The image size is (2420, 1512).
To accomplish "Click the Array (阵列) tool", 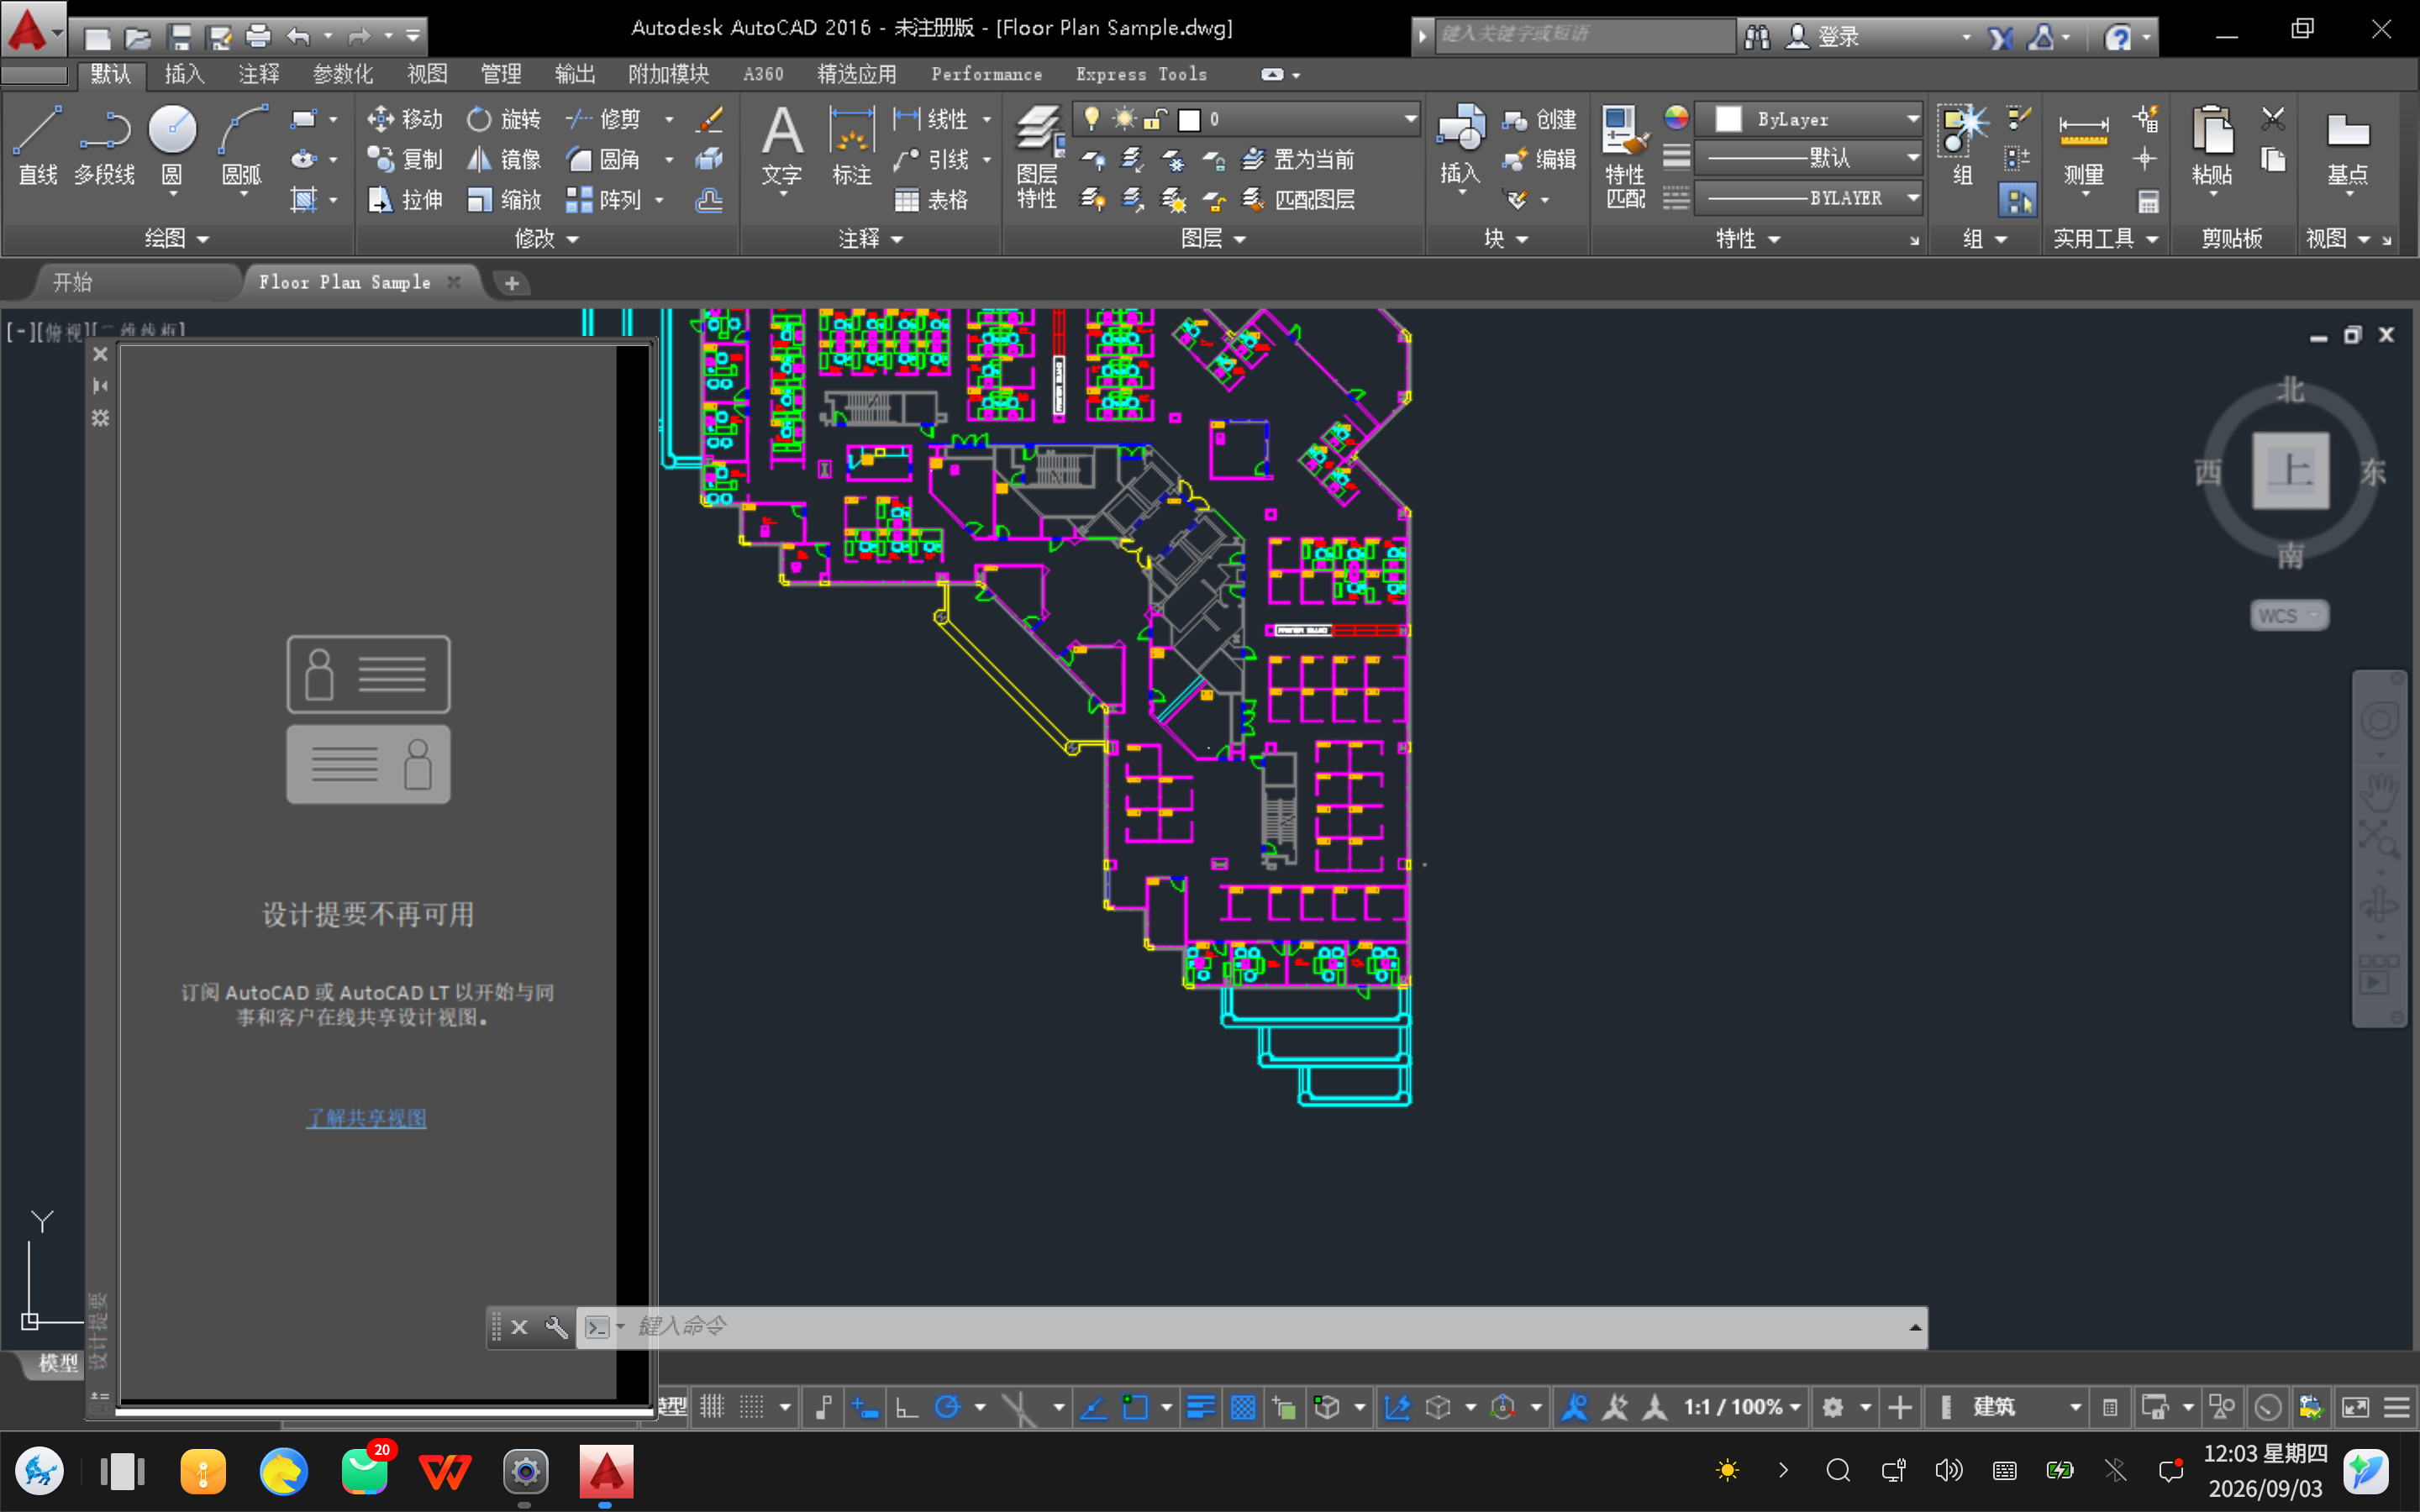I will point(603,200).
